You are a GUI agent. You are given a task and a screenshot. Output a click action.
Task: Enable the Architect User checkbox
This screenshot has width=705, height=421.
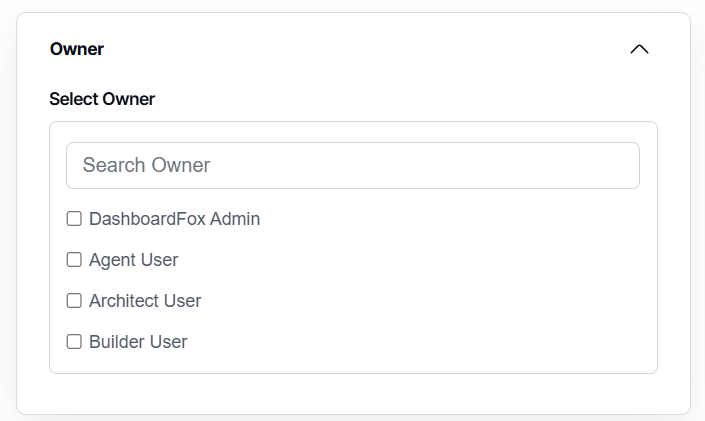point(74,300)
